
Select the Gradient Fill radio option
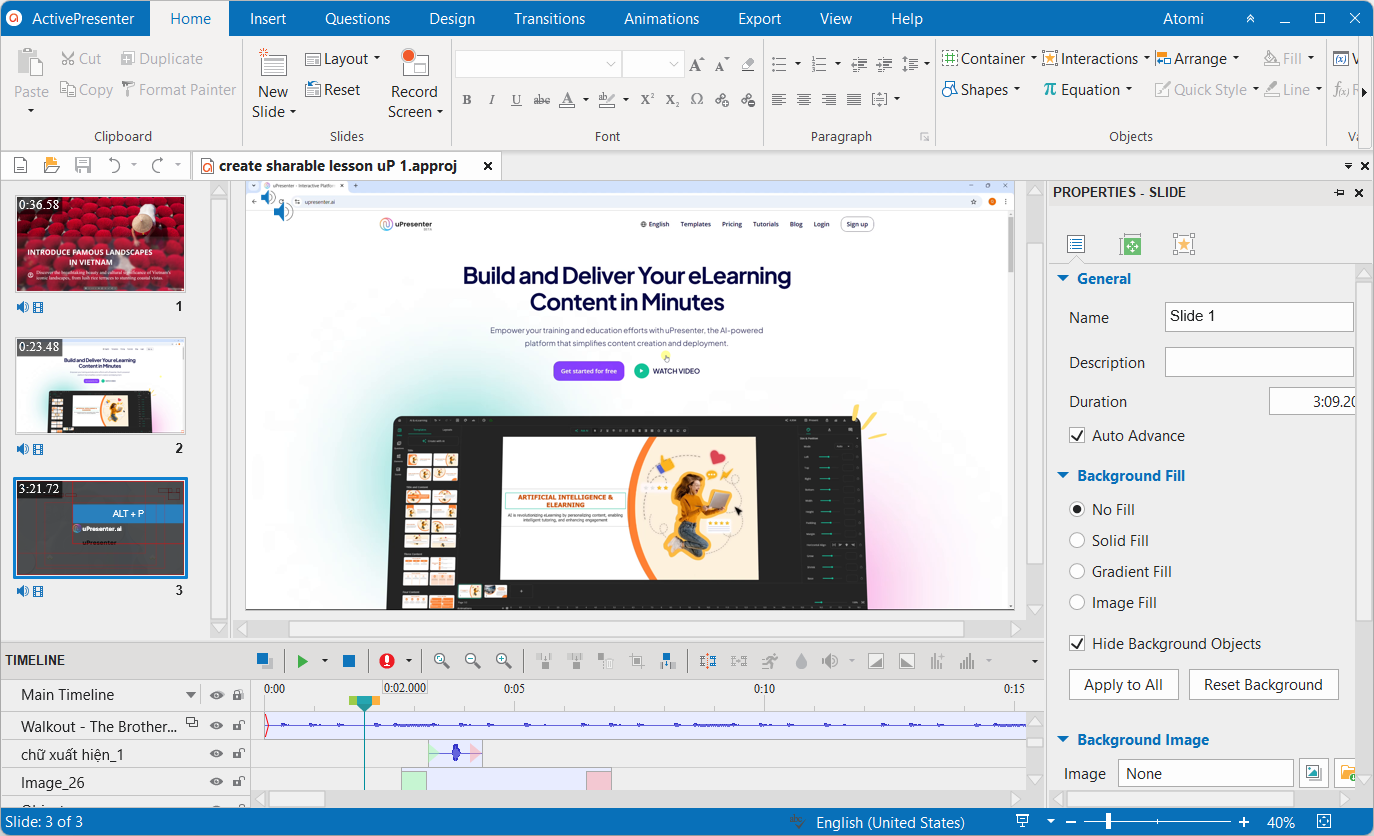1077,571
